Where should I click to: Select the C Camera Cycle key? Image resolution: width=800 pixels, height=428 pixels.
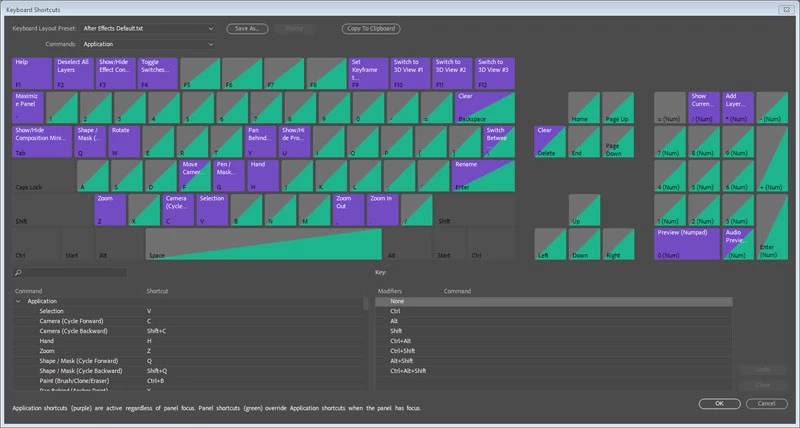(x=178, y=210)
